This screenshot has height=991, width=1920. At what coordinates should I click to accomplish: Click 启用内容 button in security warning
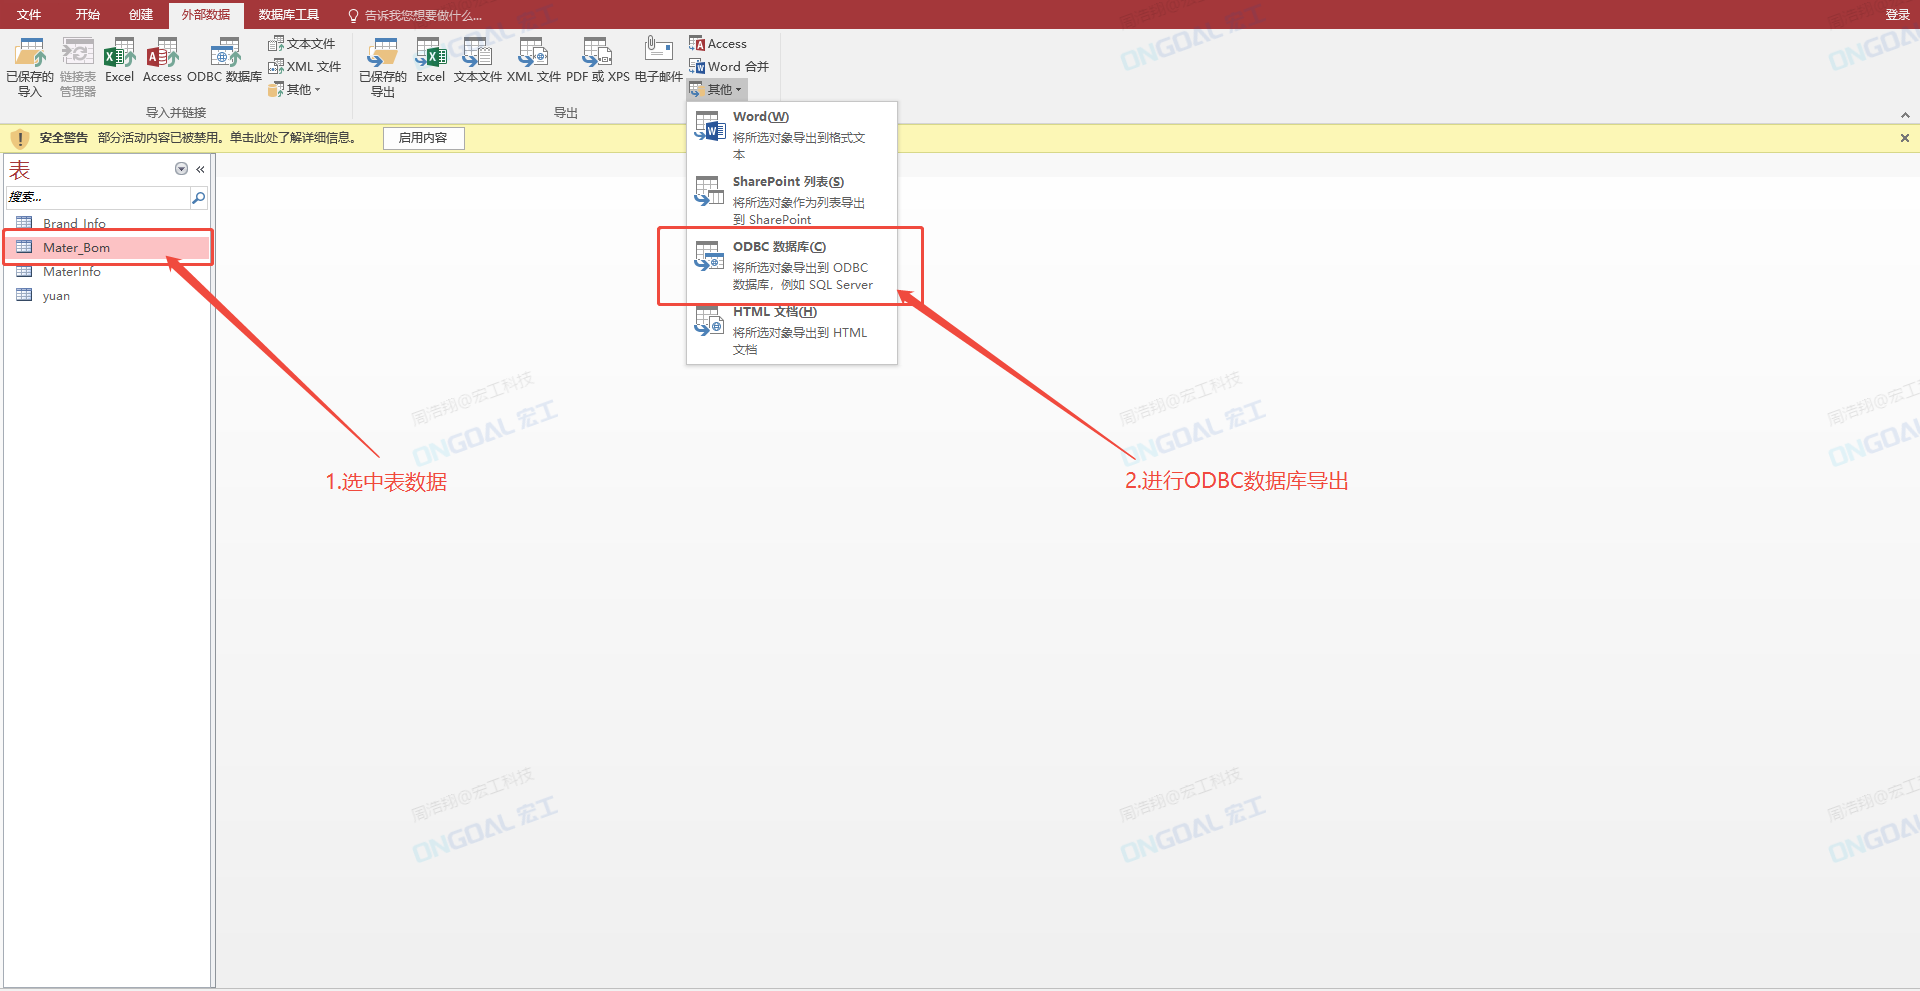[x=423, y=138]
